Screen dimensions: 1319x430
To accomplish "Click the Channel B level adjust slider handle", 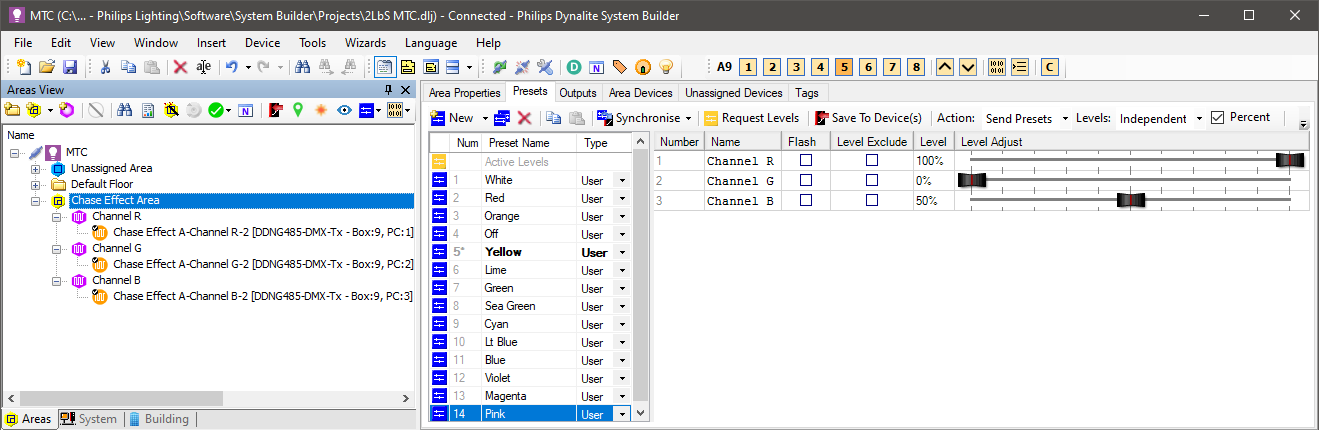I will click(1129, 200).
